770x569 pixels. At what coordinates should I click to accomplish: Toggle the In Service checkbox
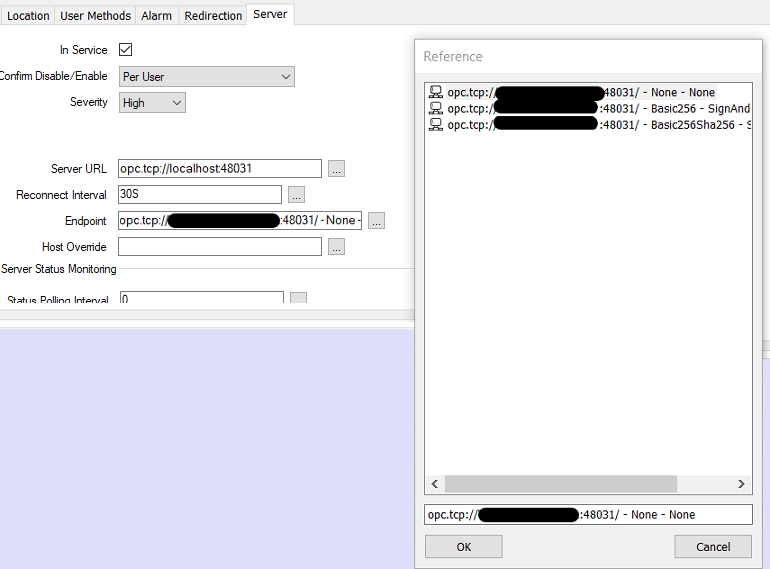(x=126, y=50)
